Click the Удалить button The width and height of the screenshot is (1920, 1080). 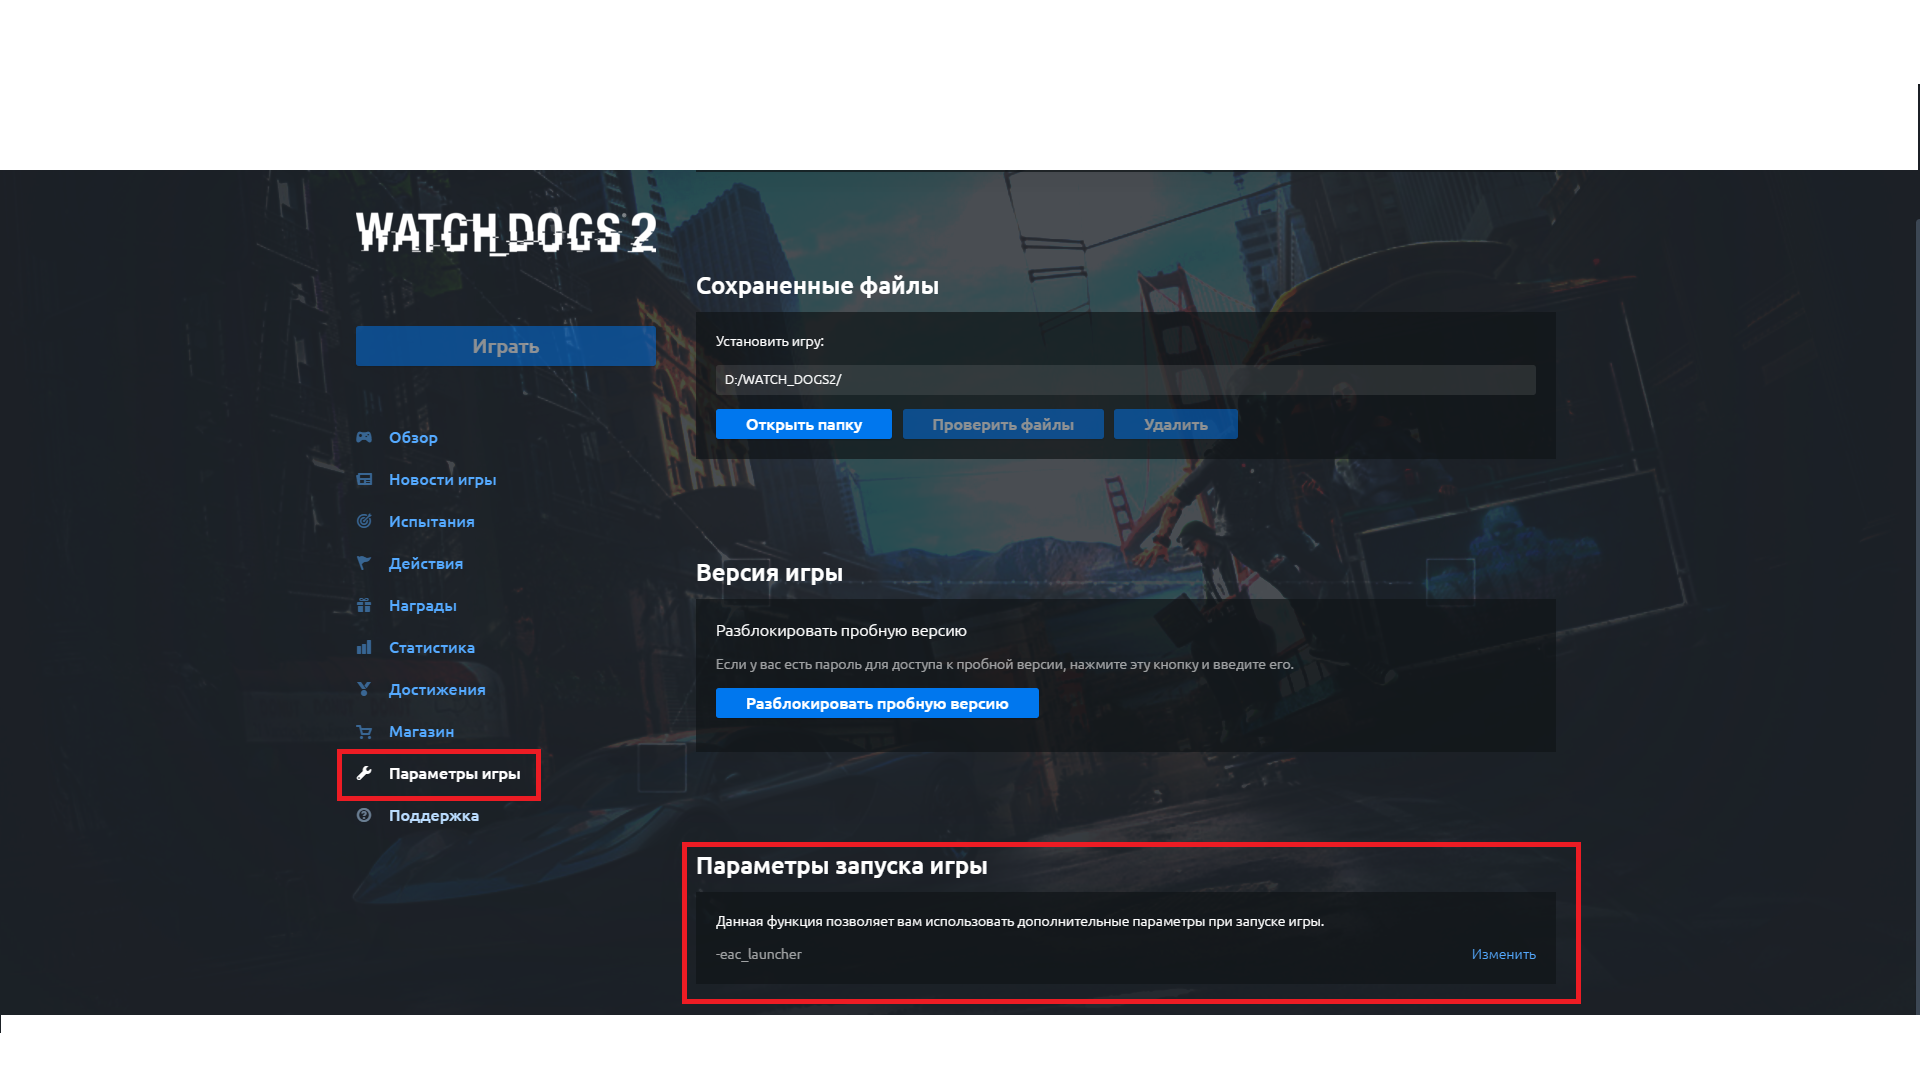click(x=1175, y=424)
